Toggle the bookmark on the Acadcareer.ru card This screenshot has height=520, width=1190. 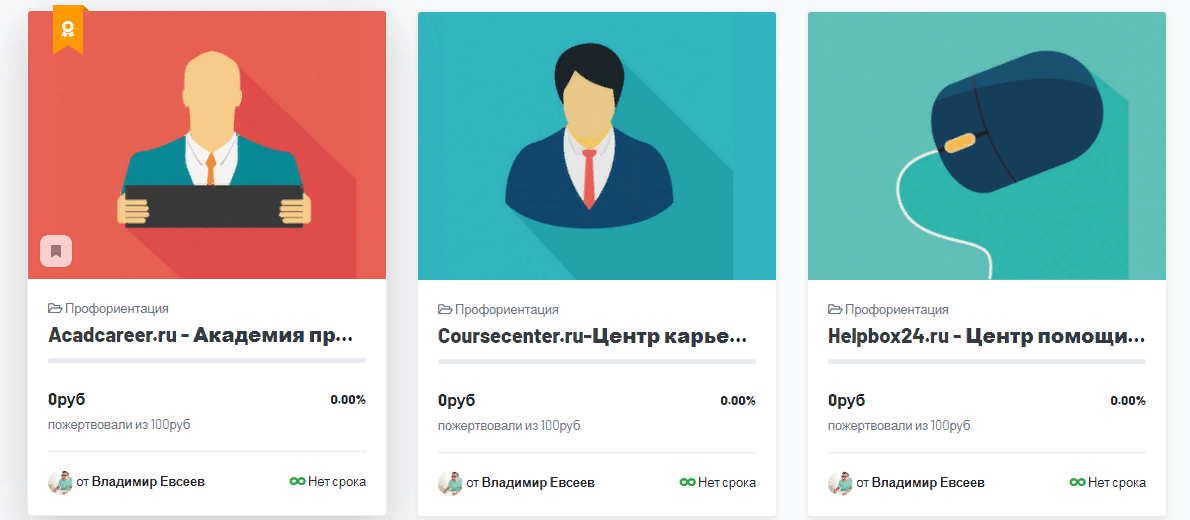[x=56, y=251]
